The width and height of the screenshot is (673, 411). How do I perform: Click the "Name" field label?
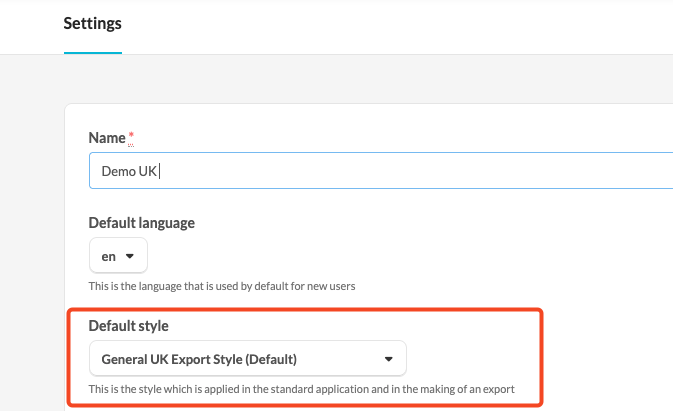[107, 137]
